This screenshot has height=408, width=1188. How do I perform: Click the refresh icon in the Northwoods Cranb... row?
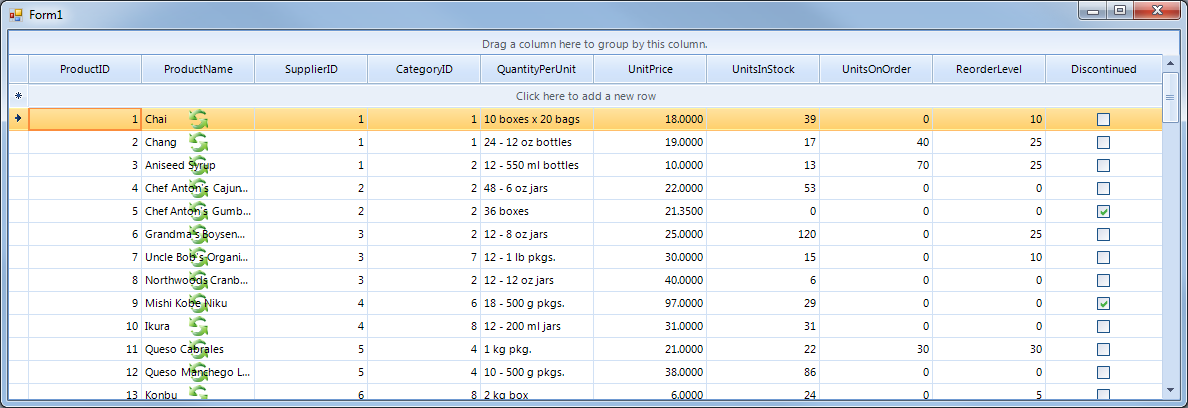198,281
